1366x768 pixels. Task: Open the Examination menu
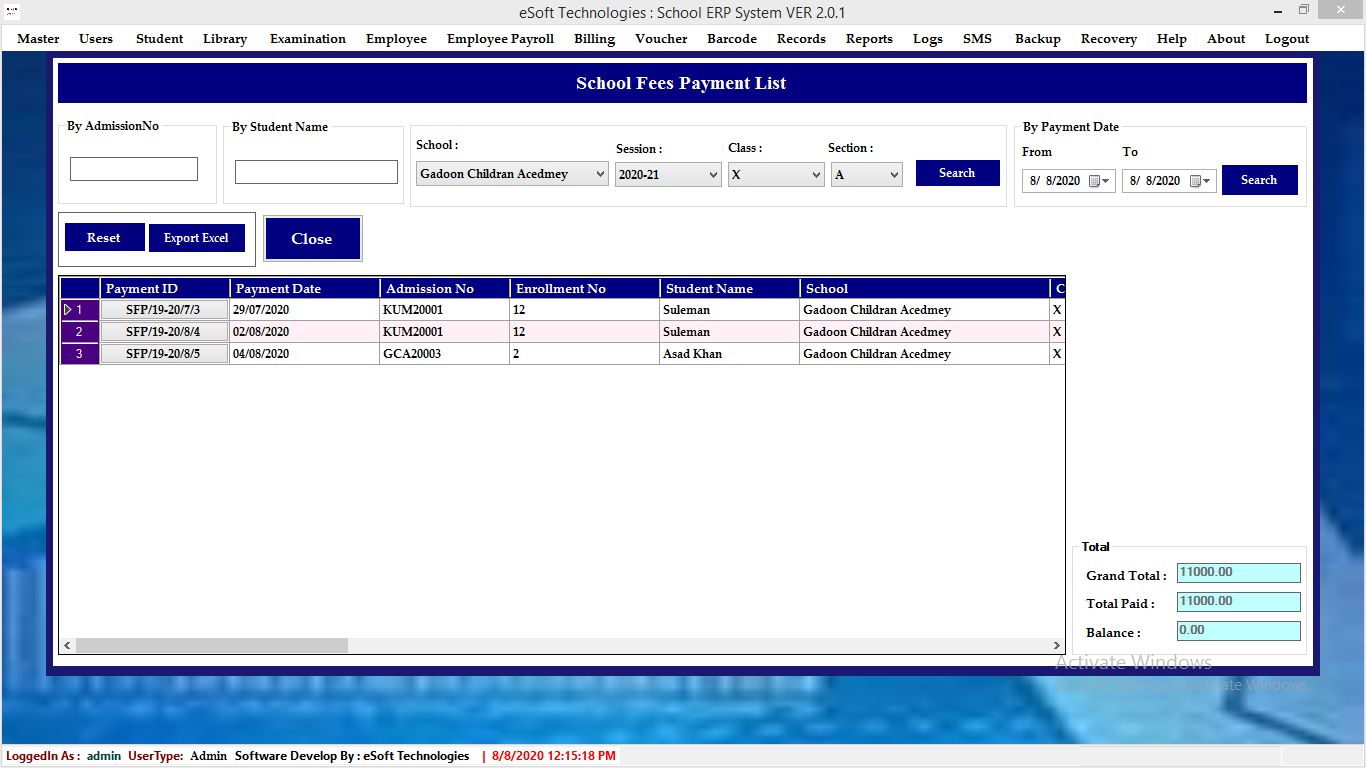tap(308, 39)
